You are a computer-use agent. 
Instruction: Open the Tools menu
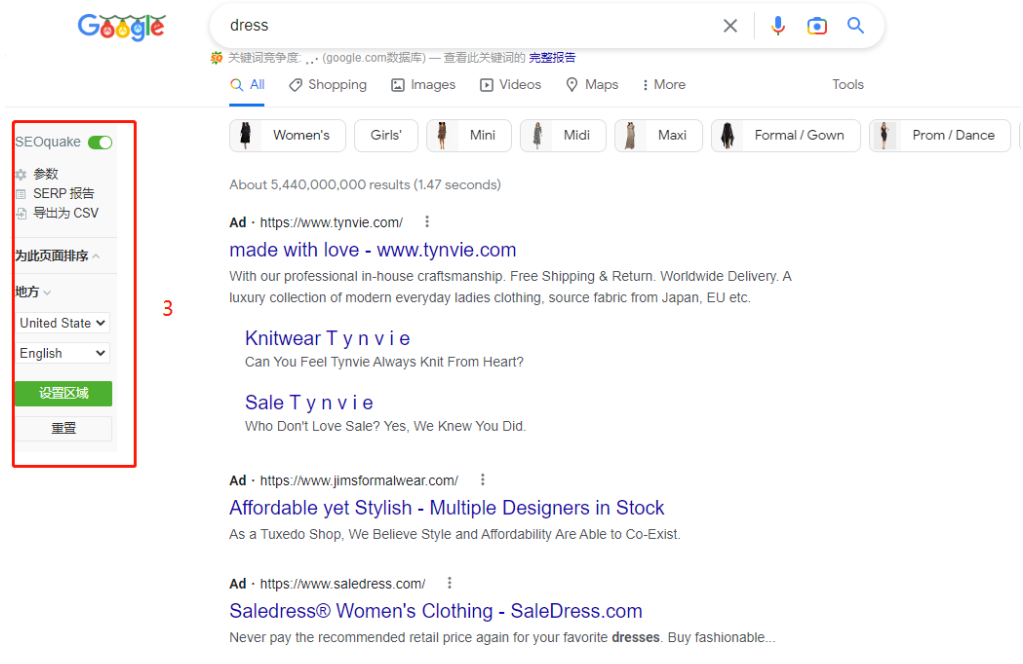(x=847, y=85)
